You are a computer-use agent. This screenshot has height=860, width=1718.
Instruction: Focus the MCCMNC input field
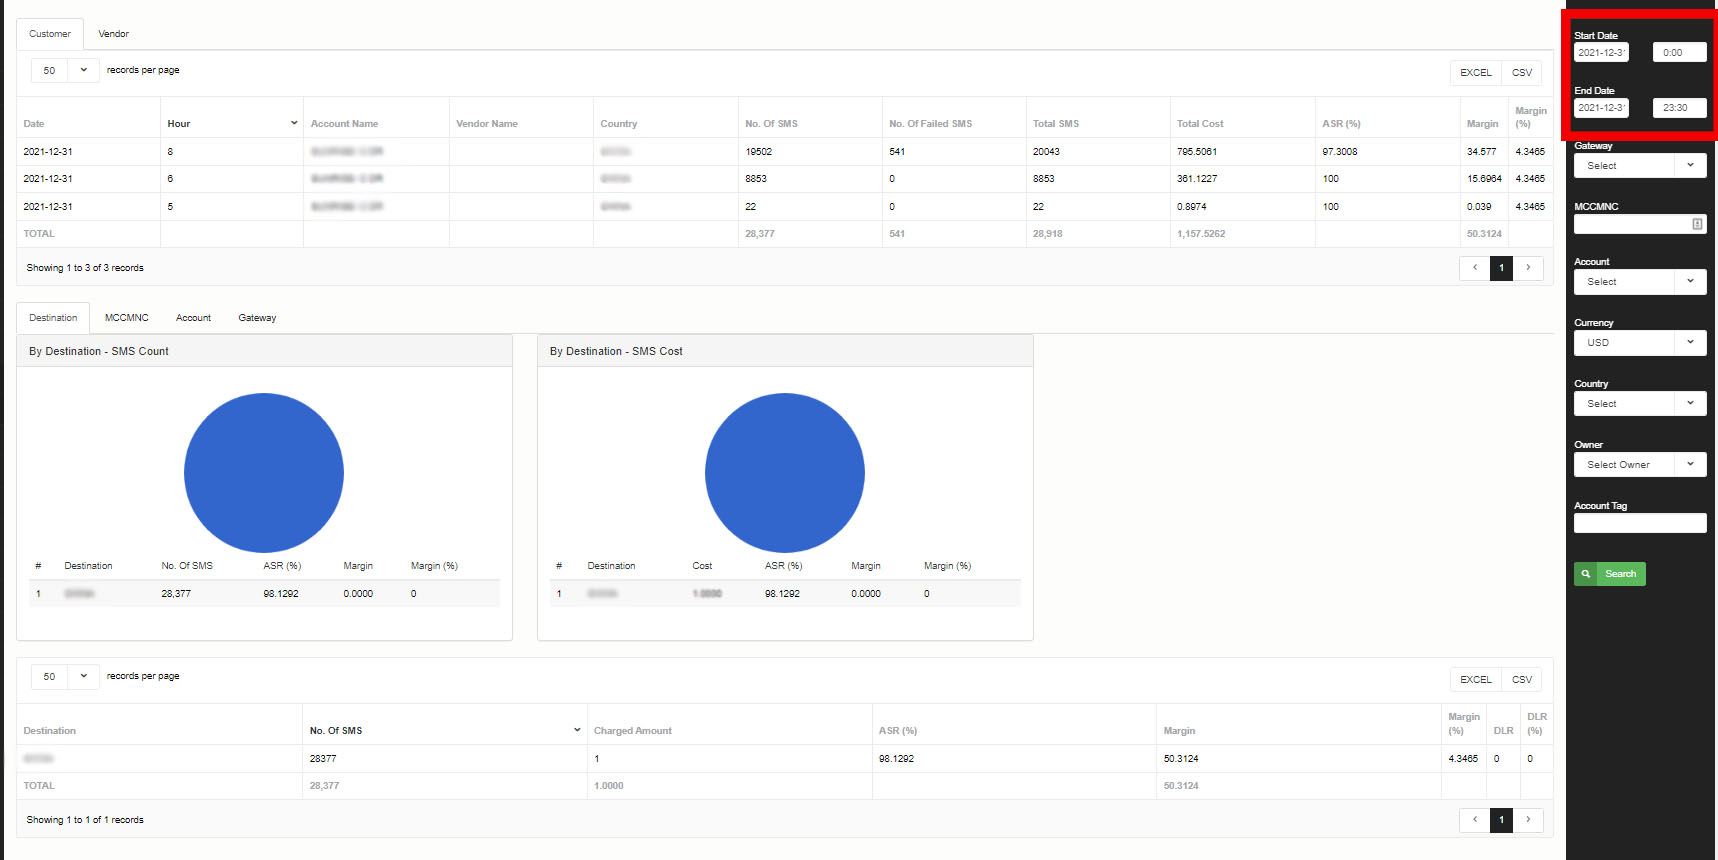point(1640,224)
